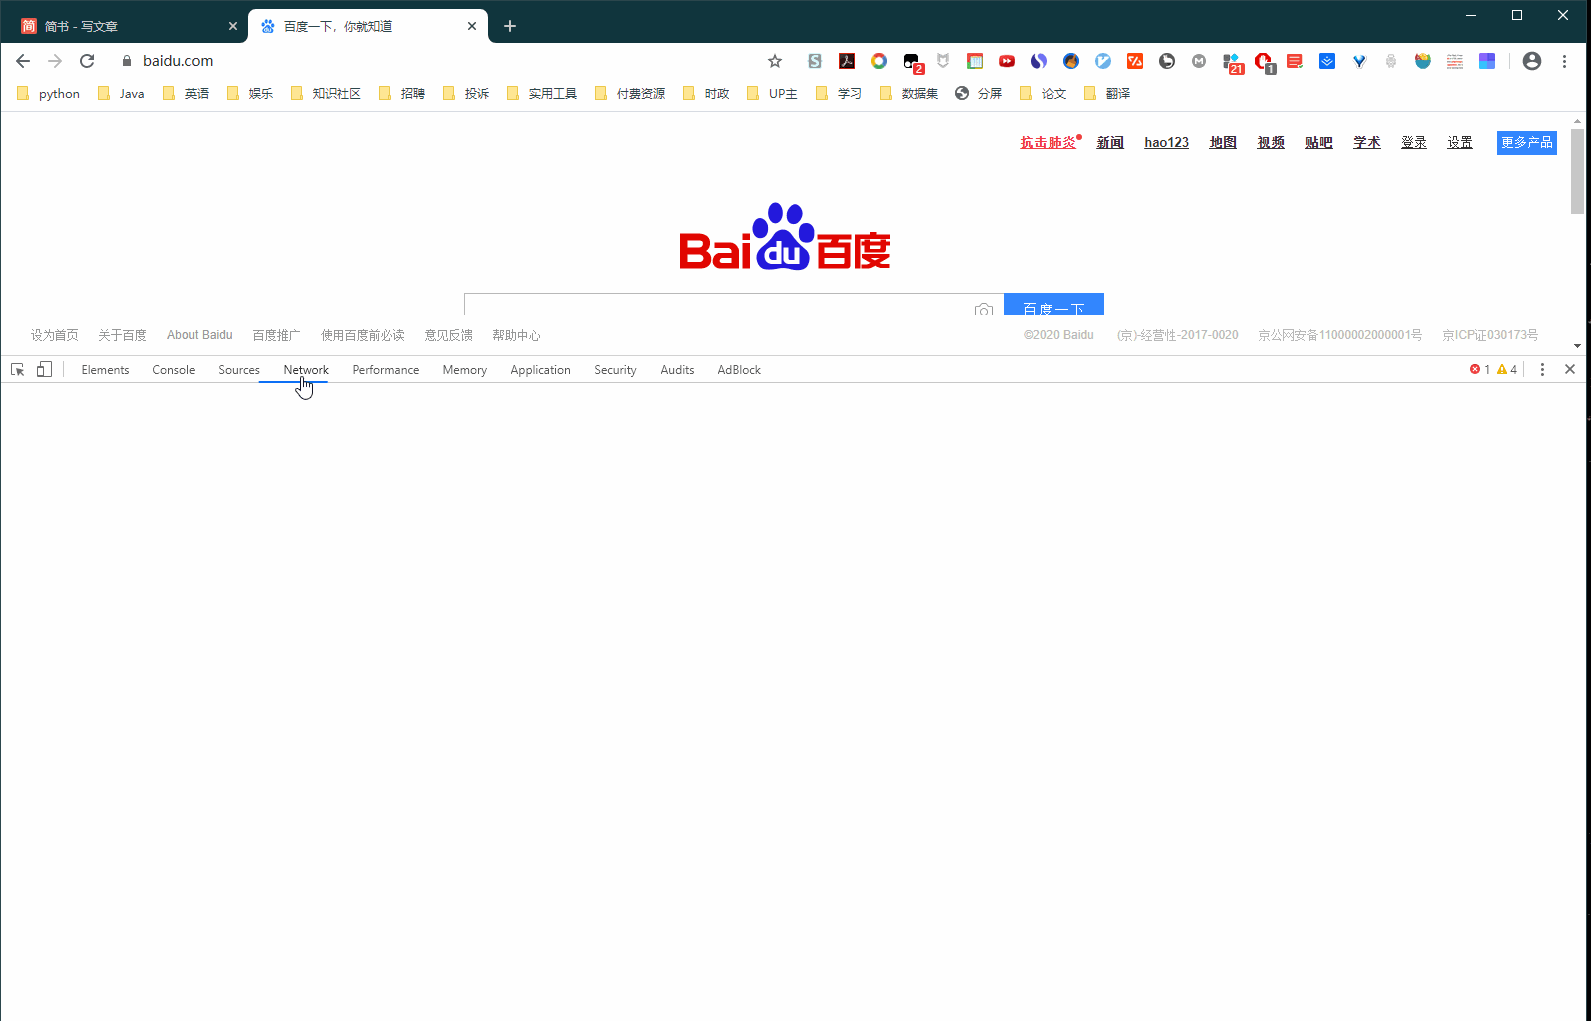Screen dimensions: 1591x1021
Task: Open DevTools customize menu (three dots)
Action: [x=1542, y=370]
